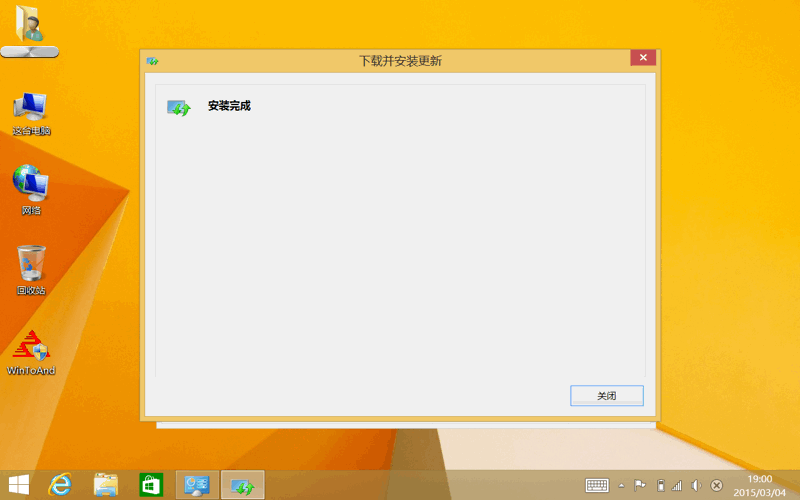Select the 网络 desktop icon
The image size is (800, 500).
[30, 190]
